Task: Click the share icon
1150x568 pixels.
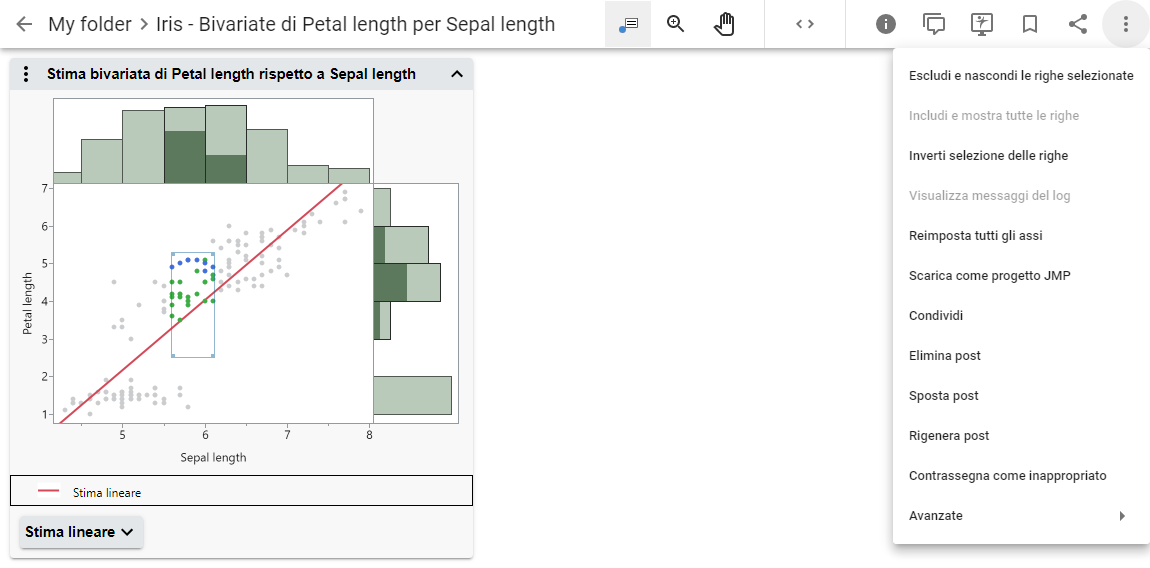Action: pyautogui.click(x=1078, y=24)
